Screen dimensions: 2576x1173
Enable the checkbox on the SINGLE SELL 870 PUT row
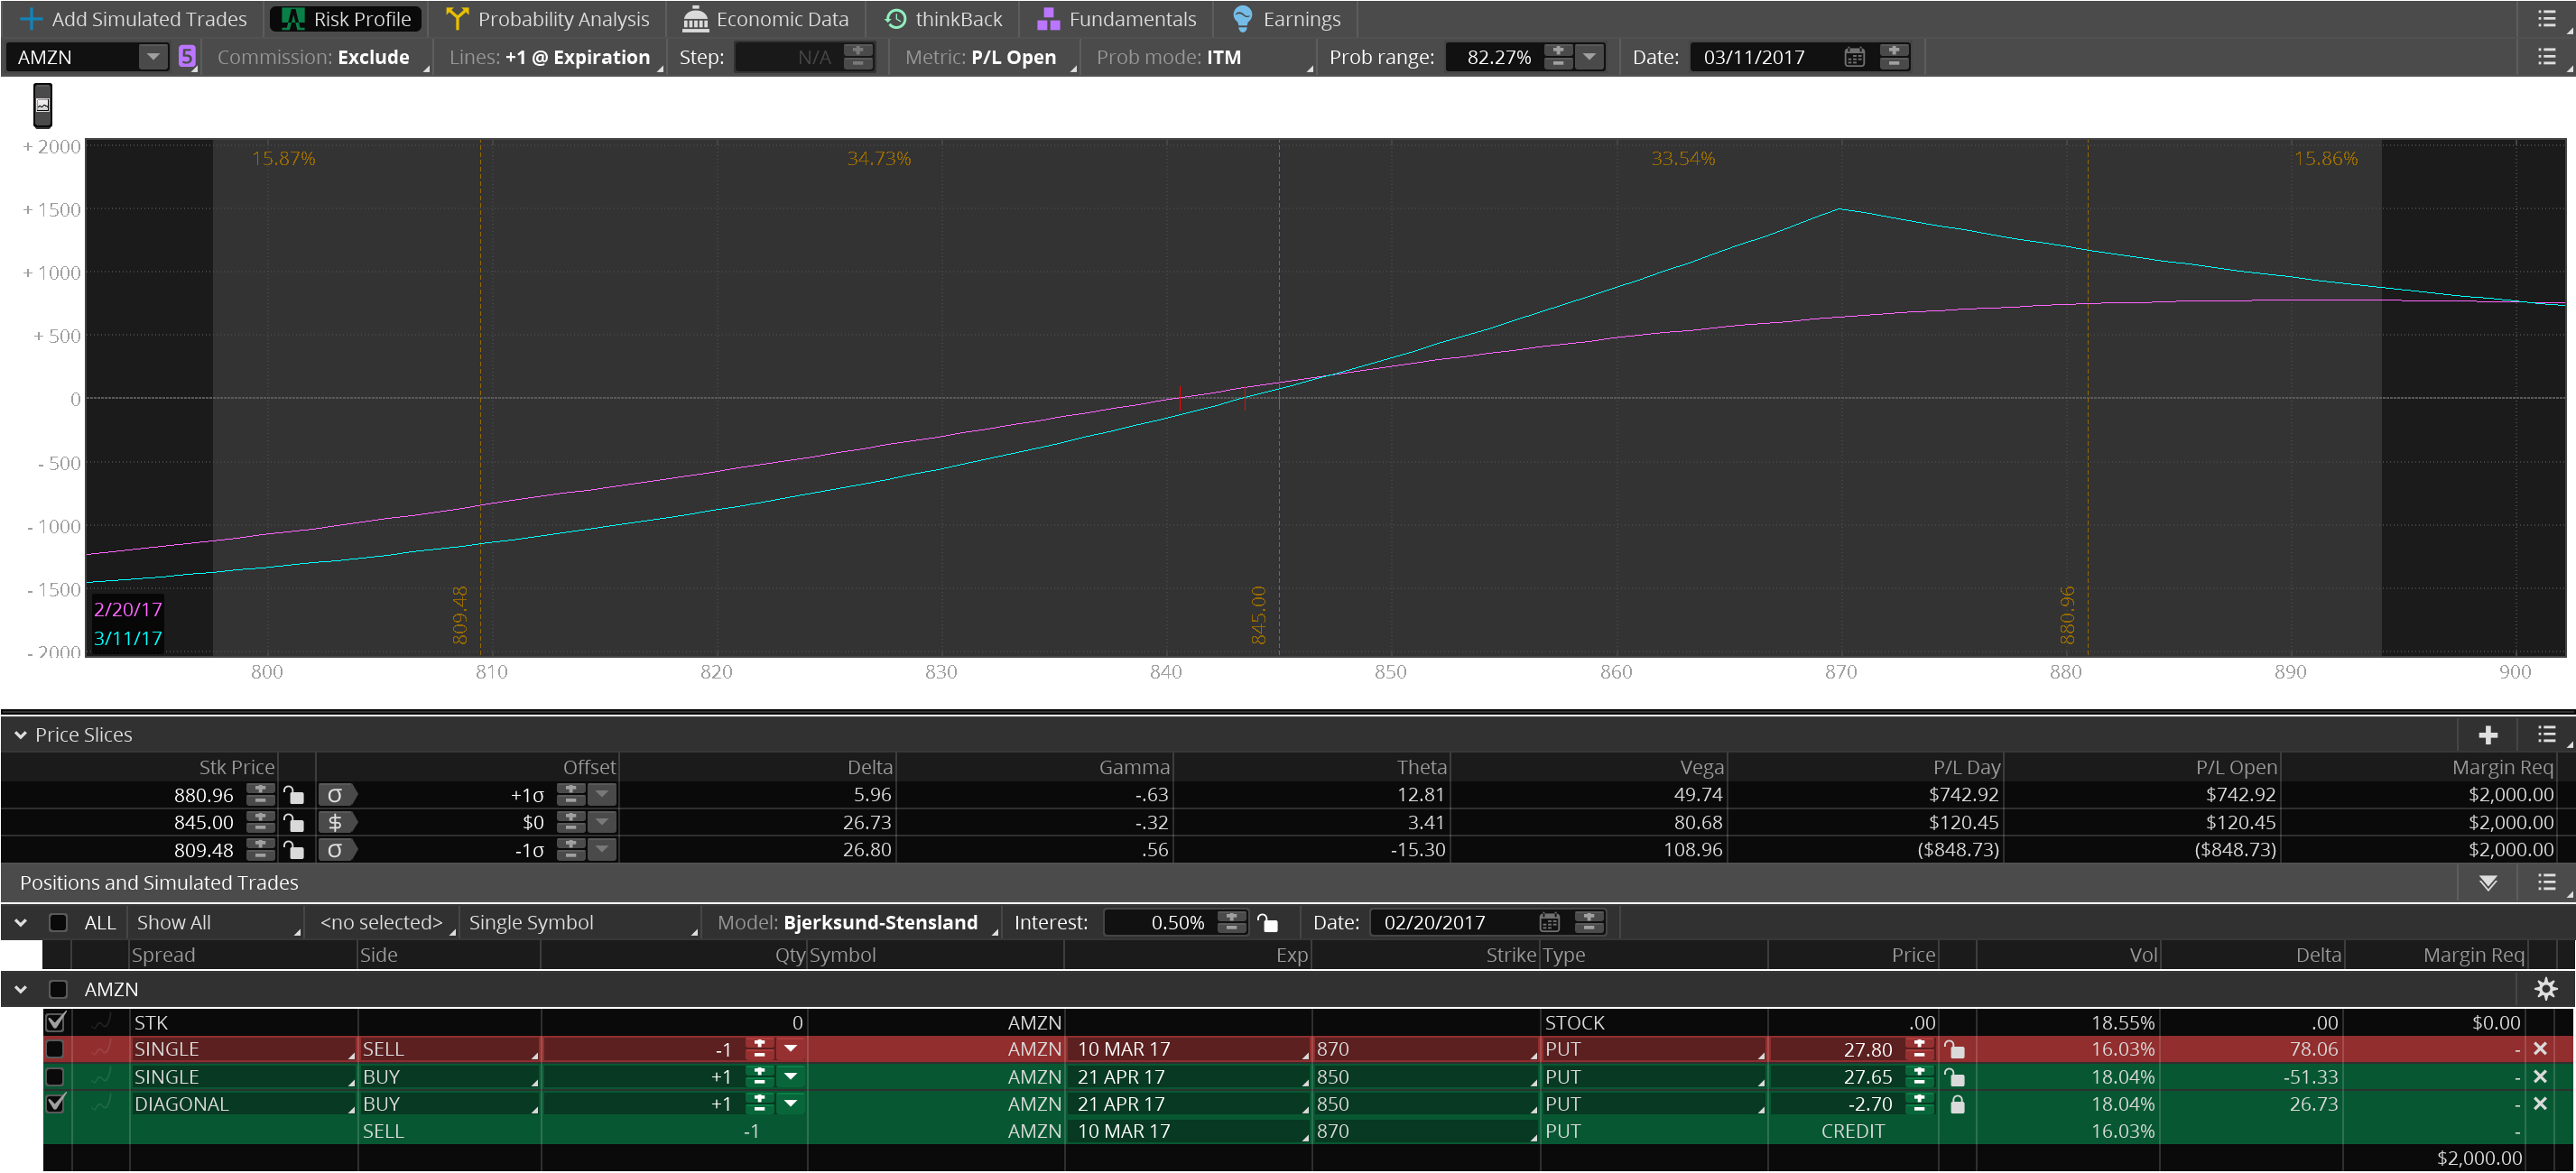pos(56,1048)
